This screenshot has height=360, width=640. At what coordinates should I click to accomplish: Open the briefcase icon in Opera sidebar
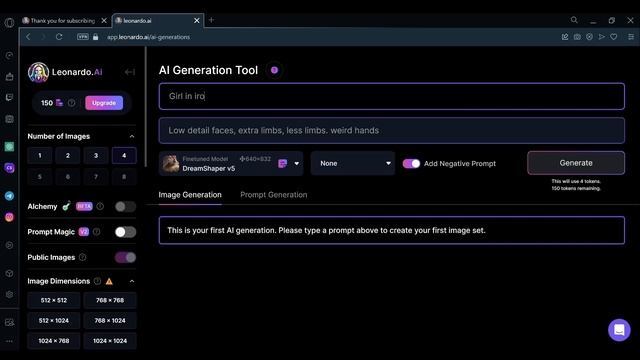pyautogui.click(x=9, y=76)
